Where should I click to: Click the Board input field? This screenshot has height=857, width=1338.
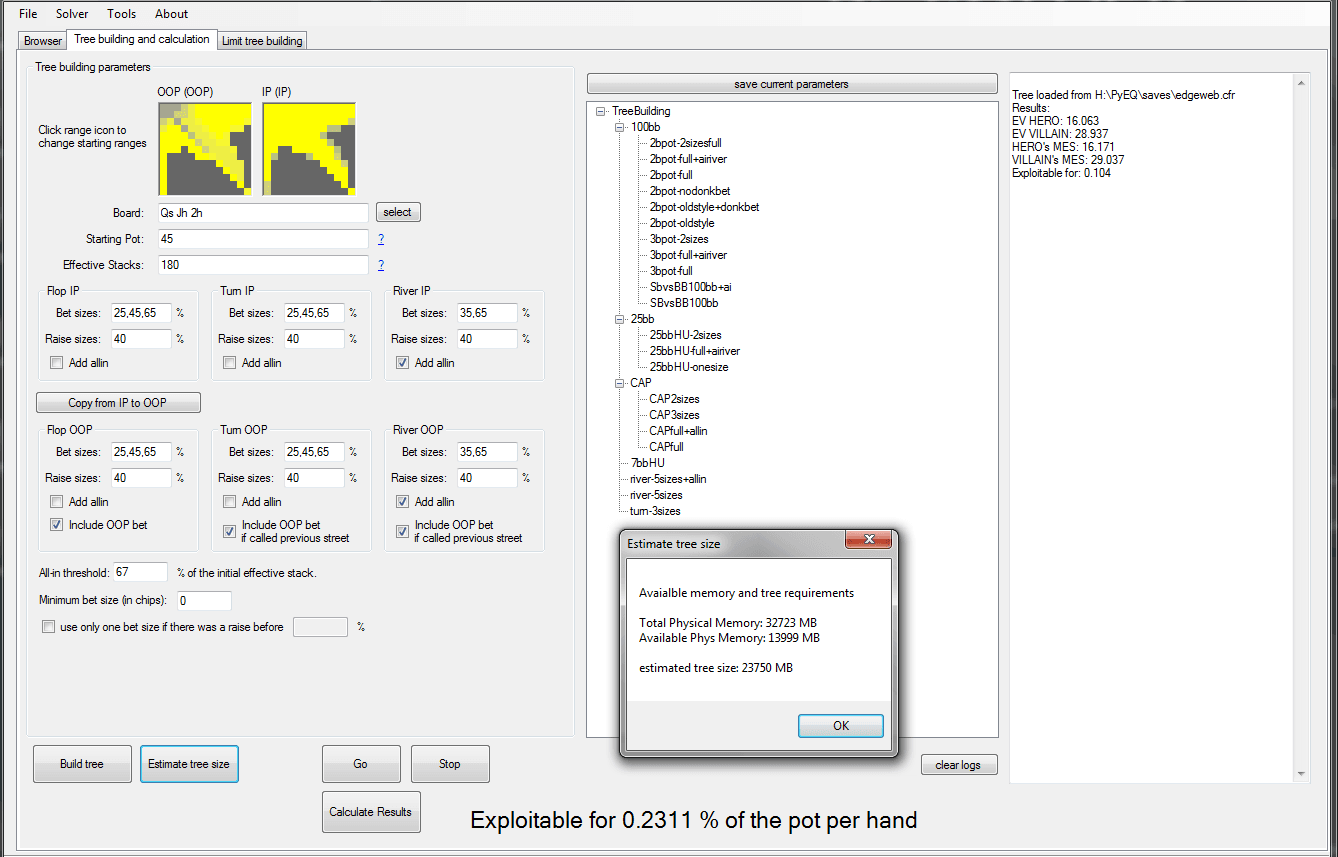click(x=263, y=212)
